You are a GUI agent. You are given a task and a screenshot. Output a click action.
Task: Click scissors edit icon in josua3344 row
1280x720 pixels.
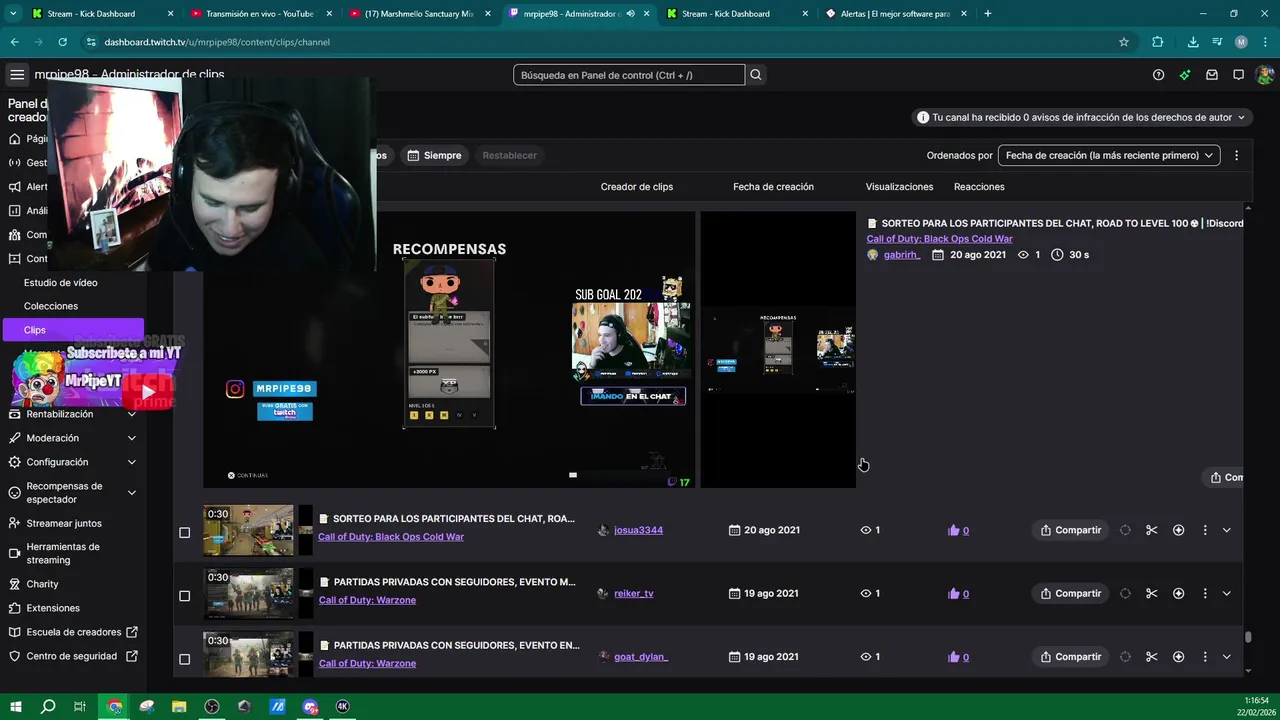(x=1152, y=530)
